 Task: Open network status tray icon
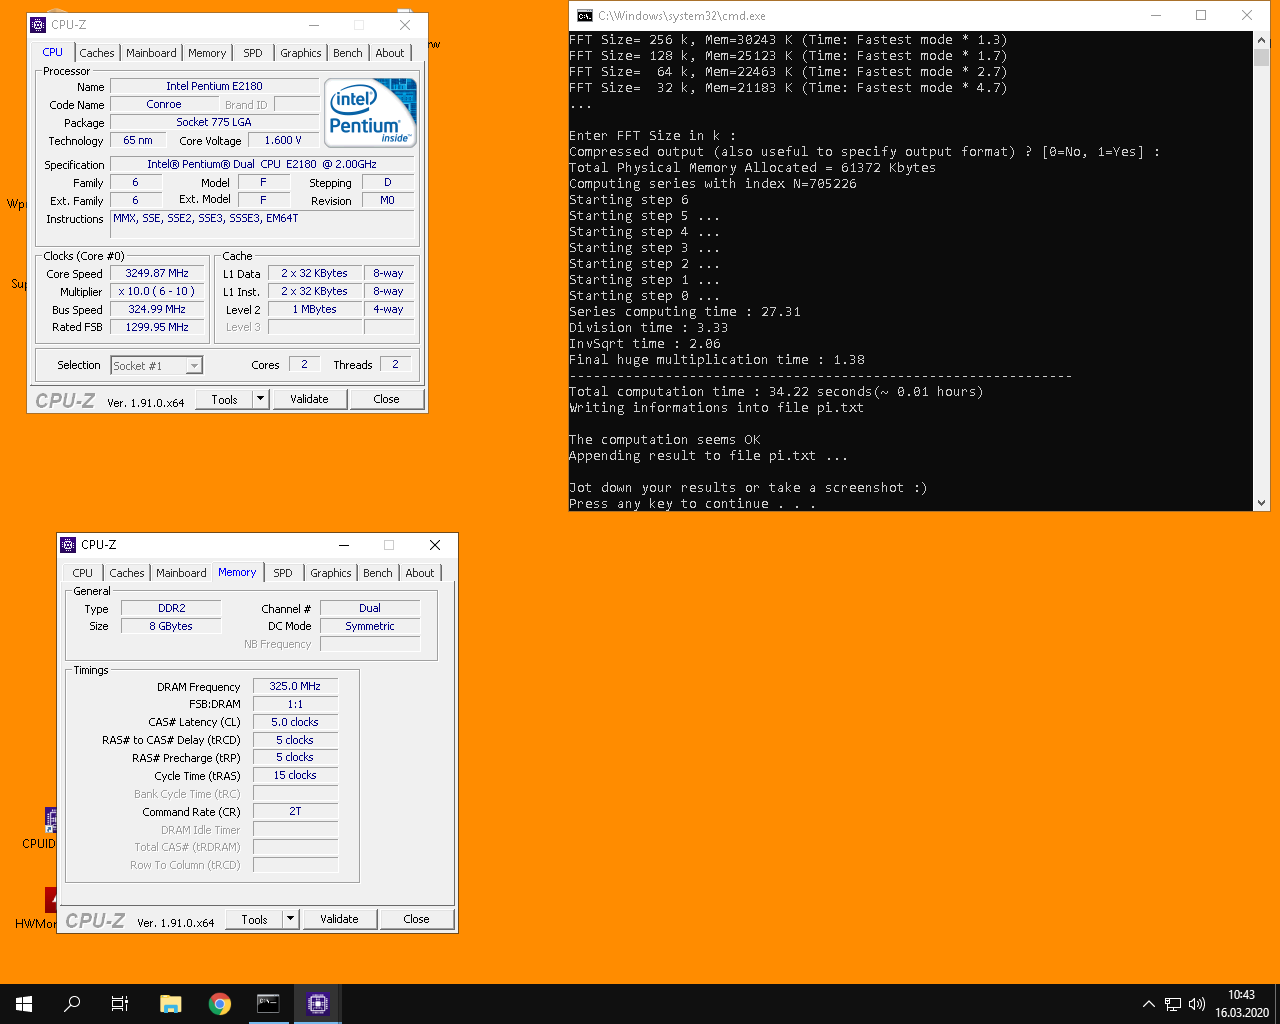[1173, 1004]
